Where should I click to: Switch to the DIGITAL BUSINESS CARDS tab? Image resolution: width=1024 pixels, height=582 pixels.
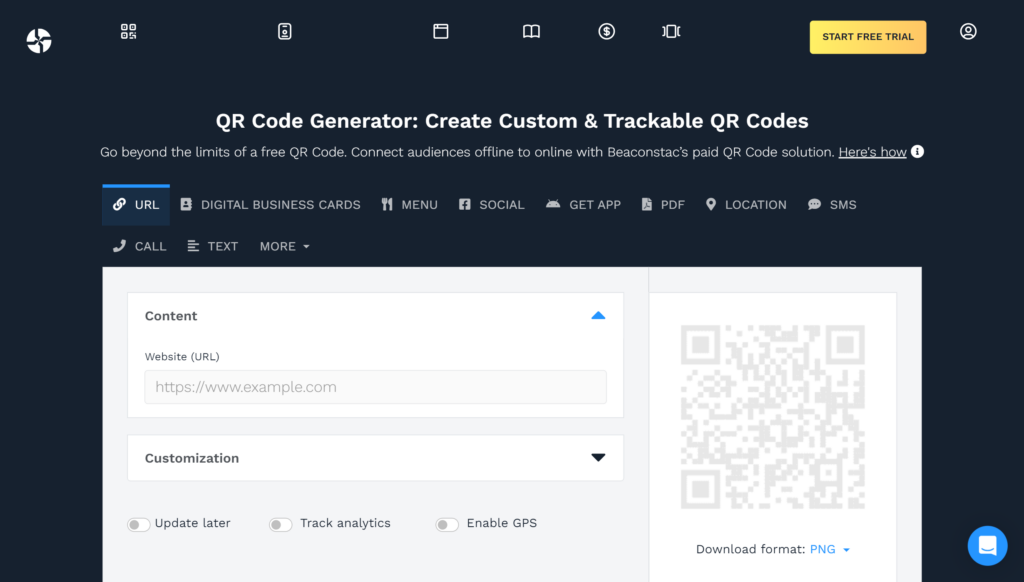[270, 204]
